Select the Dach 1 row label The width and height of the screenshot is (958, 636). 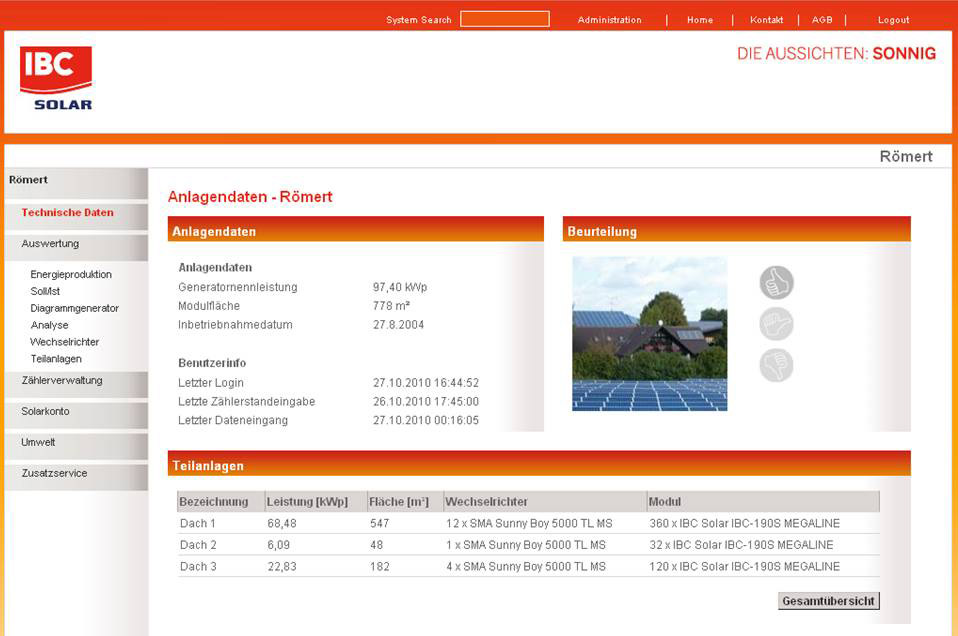click(x=197, y=524)
